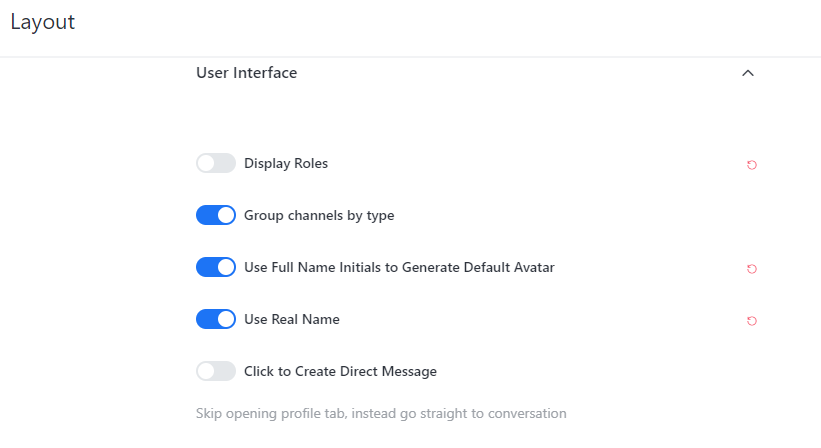Click the User Interface section header

(x=247, y=73)
